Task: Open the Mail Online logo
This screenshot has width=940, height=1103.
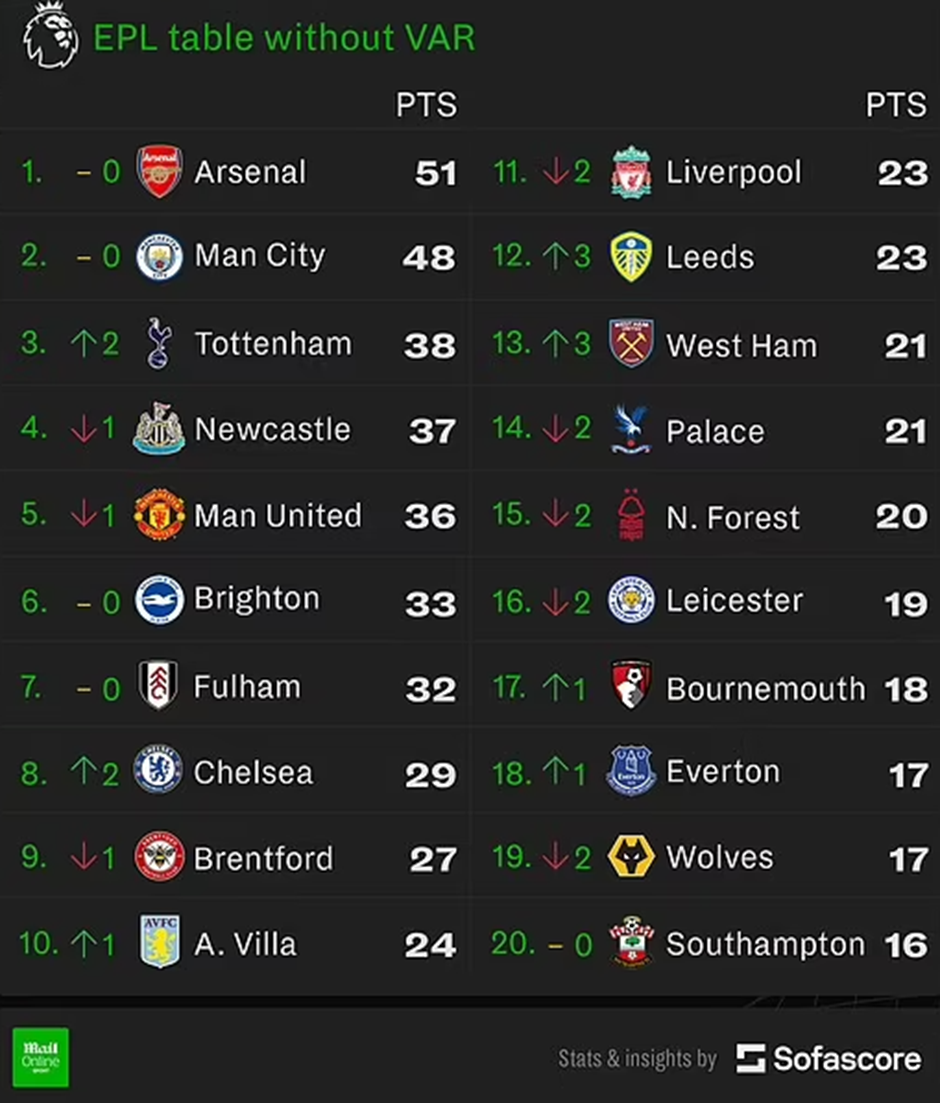Action: 41,1057
